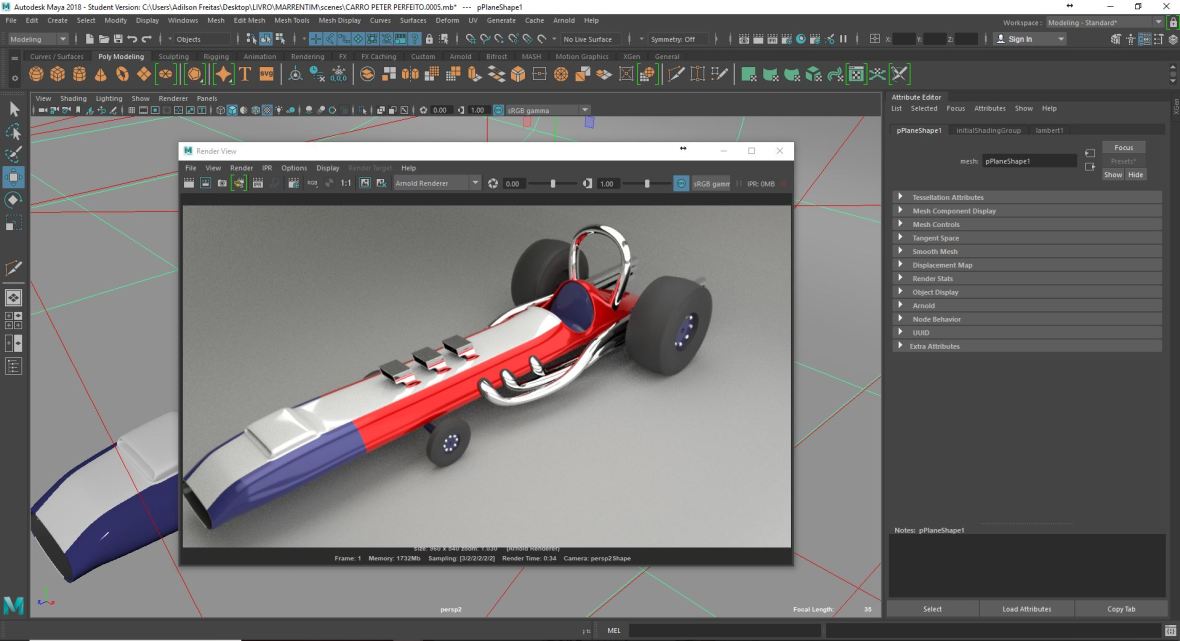
Task: Select the polygon Type text tool
Action: pos(244,75)
